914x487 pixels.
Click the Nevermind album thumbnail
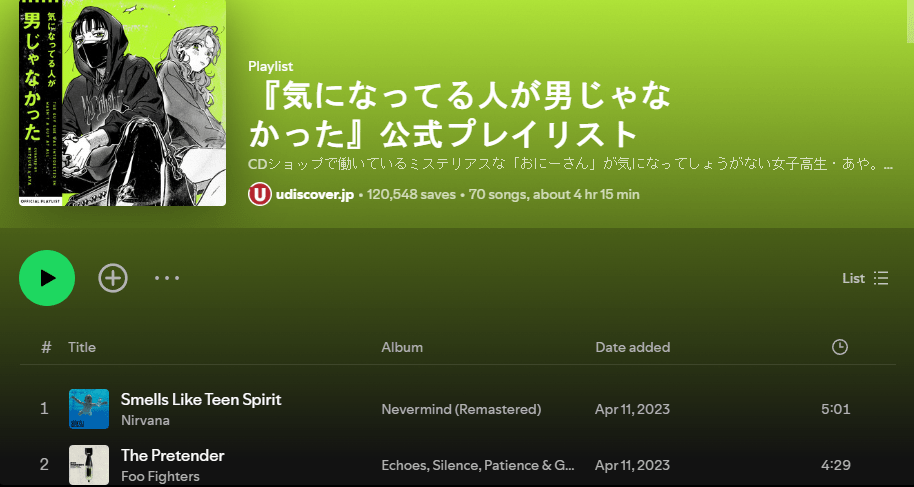pyautogui.click(x=89, y=409)
